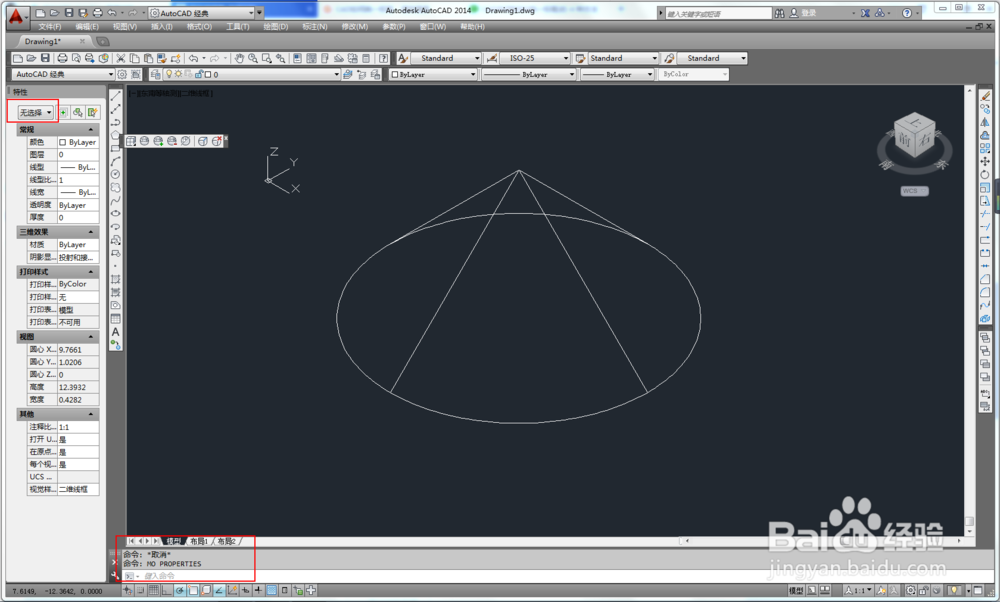This screenshot has width=1000, height=602.
Task: Select the Hatch tool in draw toolbar
Action: 115,279
